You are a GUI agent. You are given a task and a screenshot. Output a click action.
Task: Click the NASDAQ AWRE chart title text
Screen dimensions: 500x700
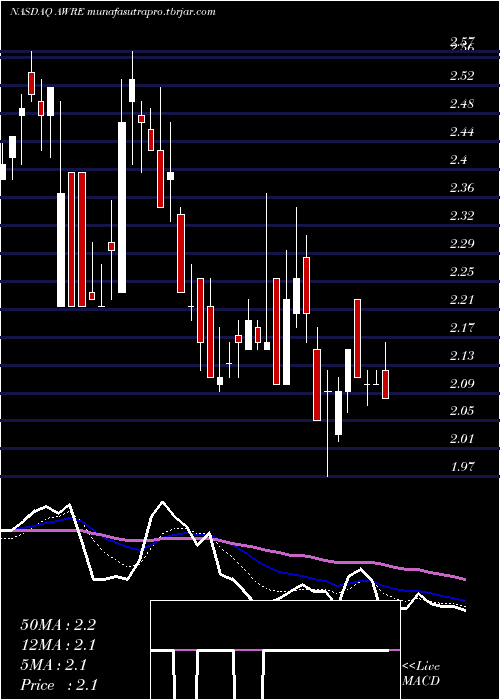pyautogui.click(x=112, y=12)
